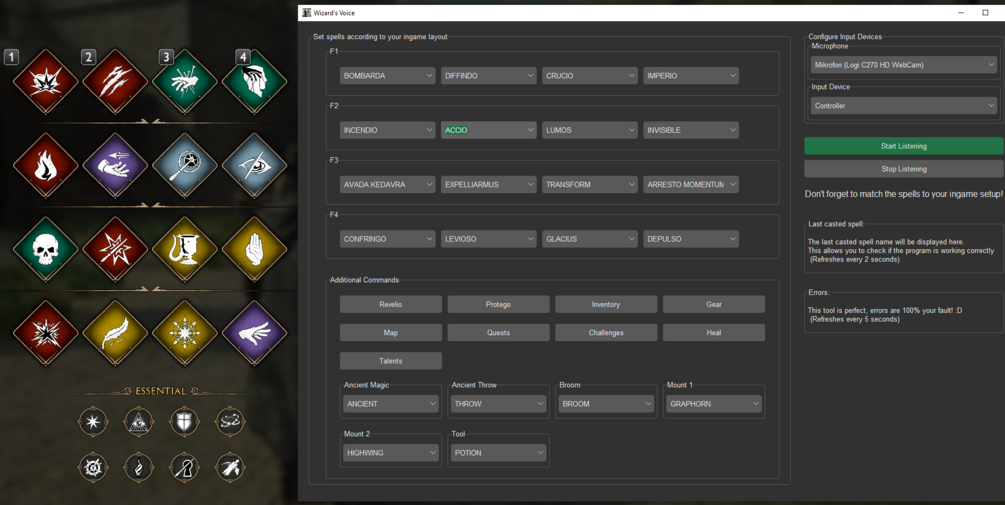Select the green Imperio head spell diamond
Screen dimensions: 1005x505
coord(254,82)
